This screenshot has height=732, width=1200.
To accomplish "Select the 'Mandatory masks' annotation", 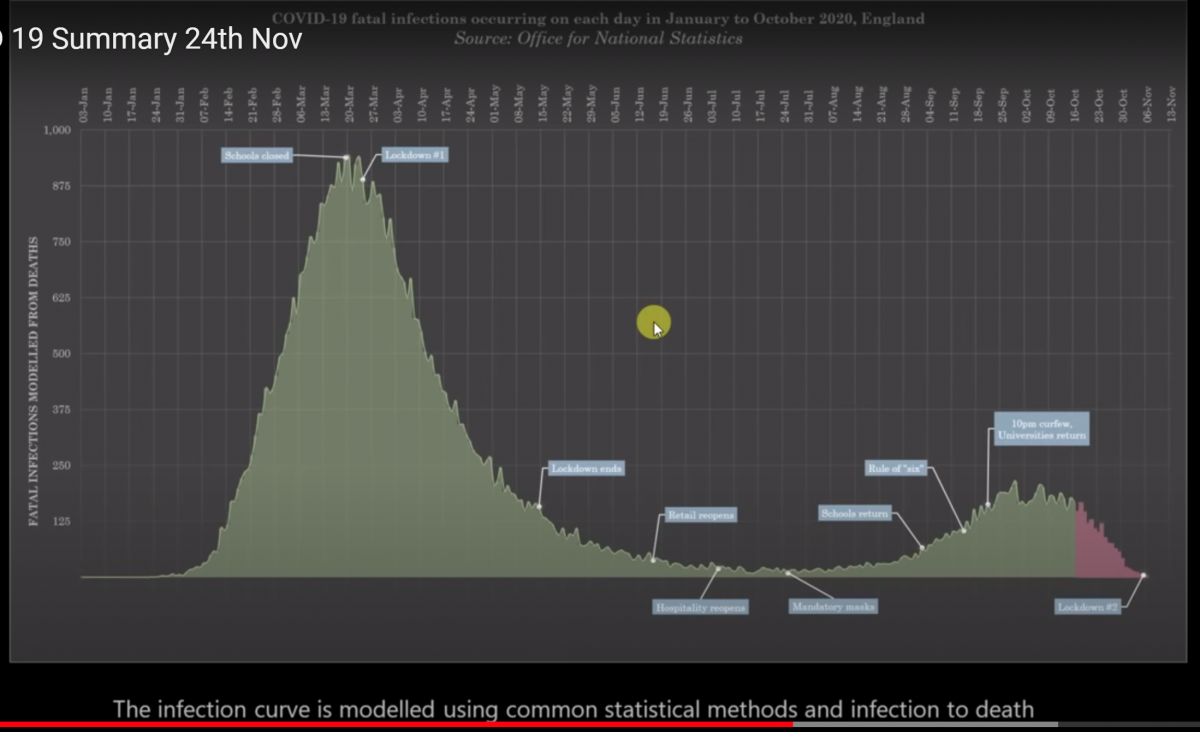I will (832, 606).
